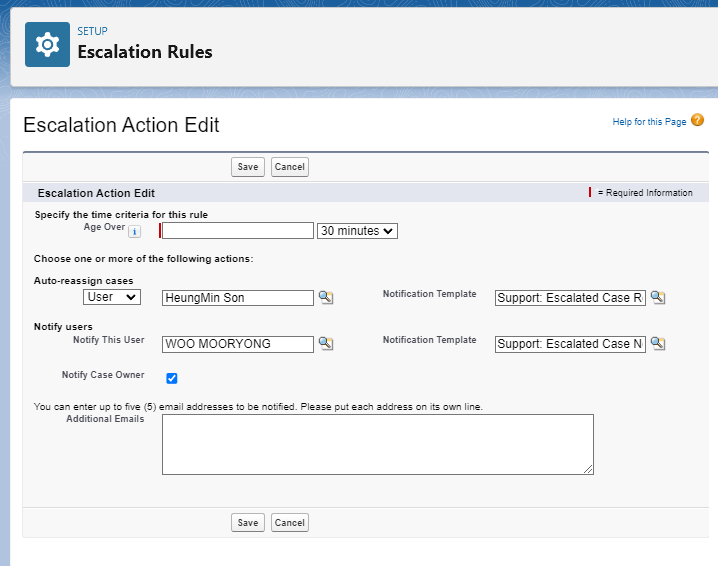The width and height of the screenshot is (718, 566).
Task: Click the Setup gear icon
Action: coord(47,44)
